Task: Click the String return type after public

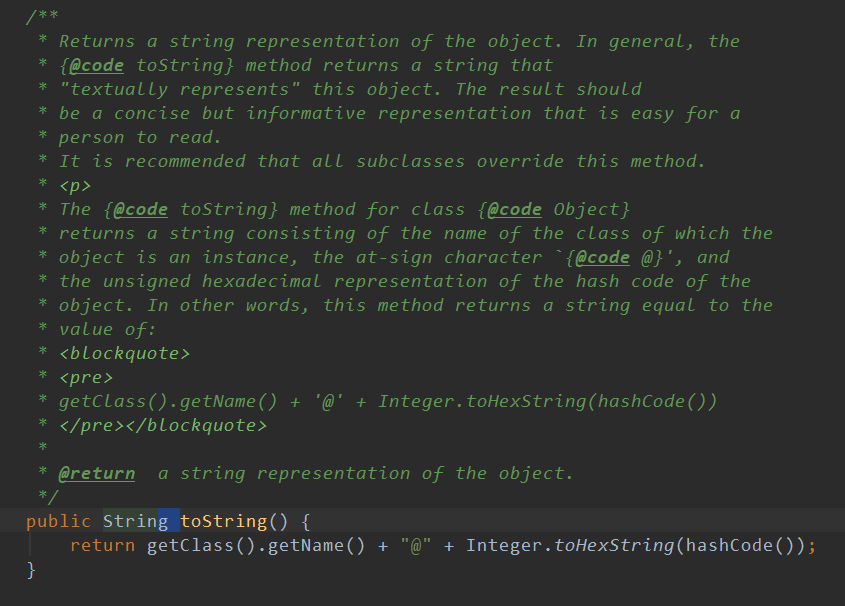Action: pyautogui.click(x=135, y=521)
